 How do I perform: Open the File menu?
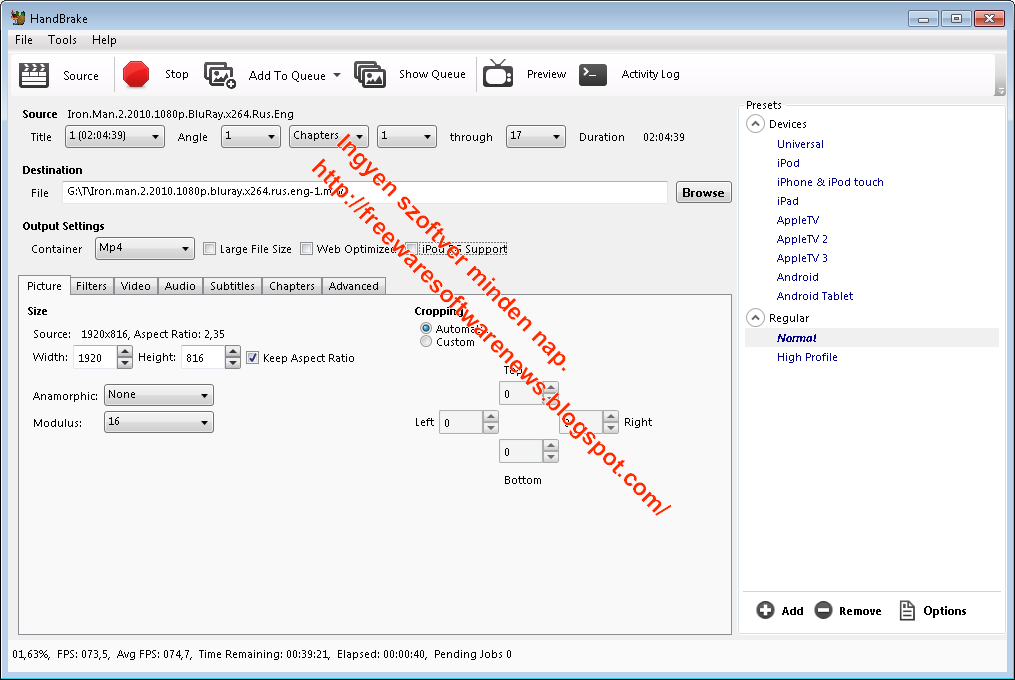click(x=24, y=40)
